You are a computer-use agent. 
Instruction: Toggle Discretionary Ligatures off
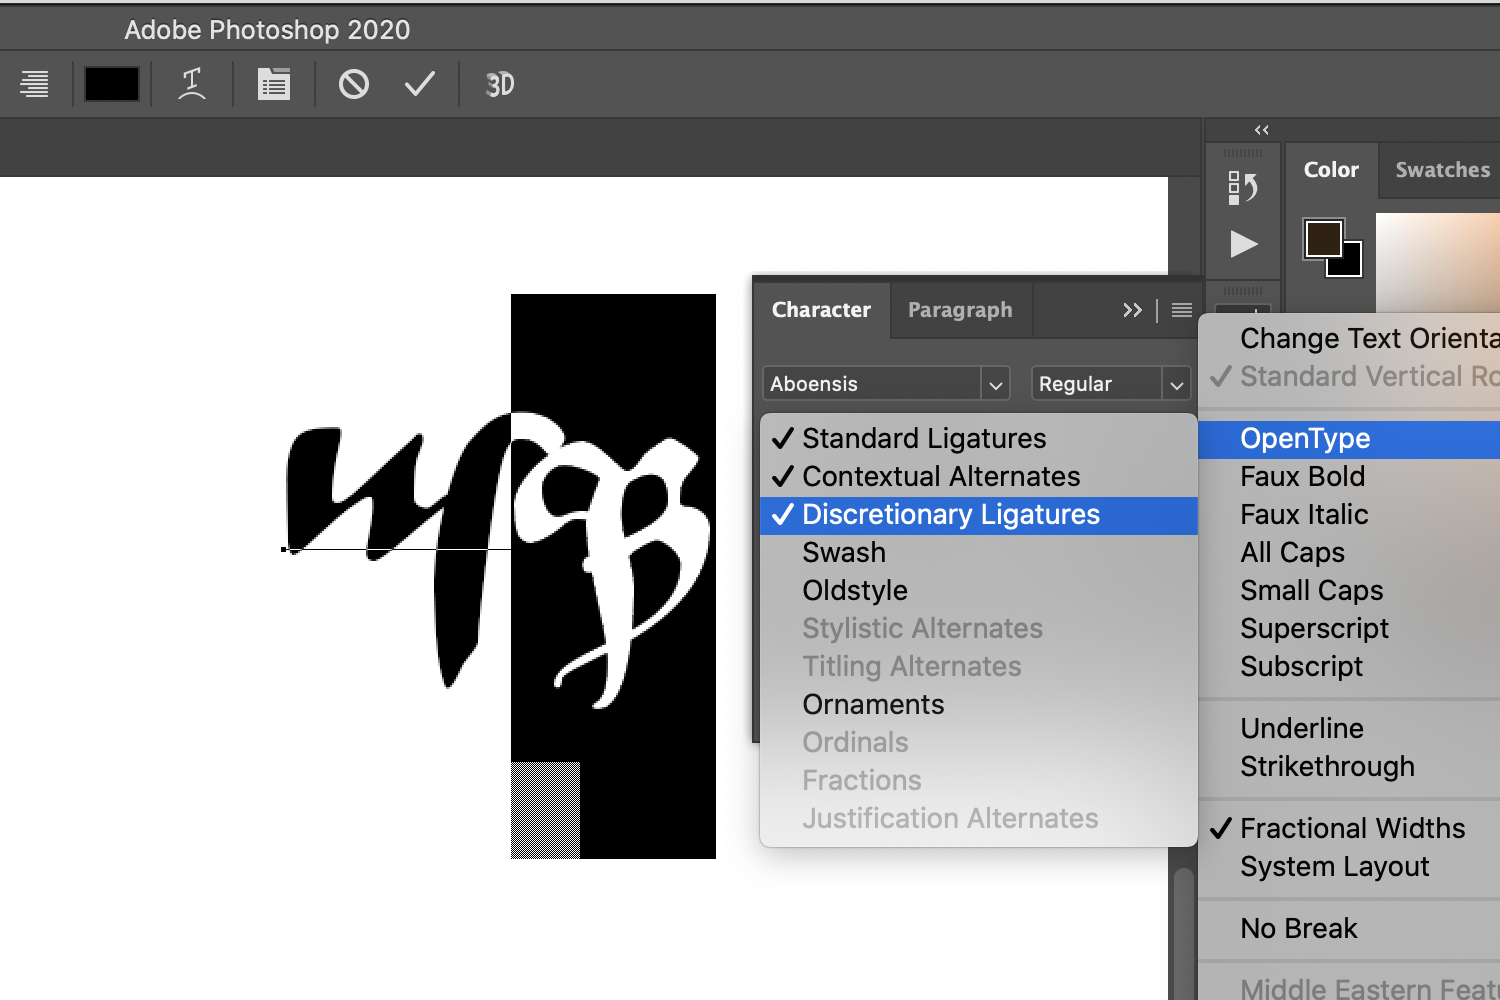tap(950, 515)
